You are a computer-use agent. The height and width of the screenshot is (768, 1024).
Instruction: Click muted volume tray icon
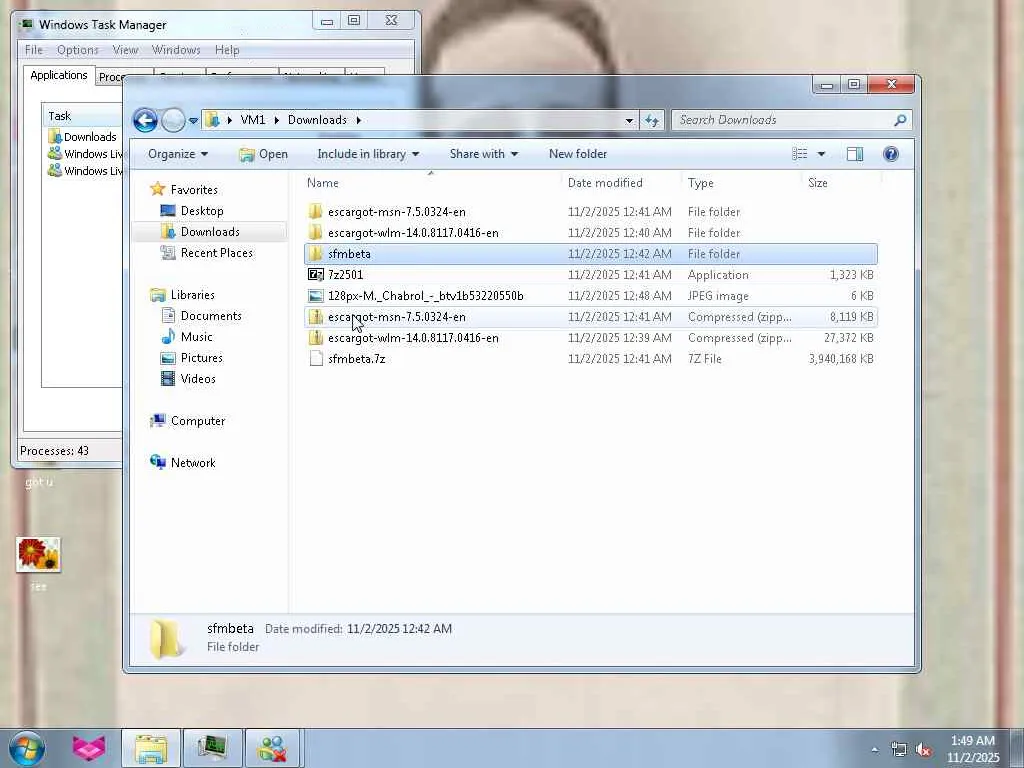click(x=923, y=750)
